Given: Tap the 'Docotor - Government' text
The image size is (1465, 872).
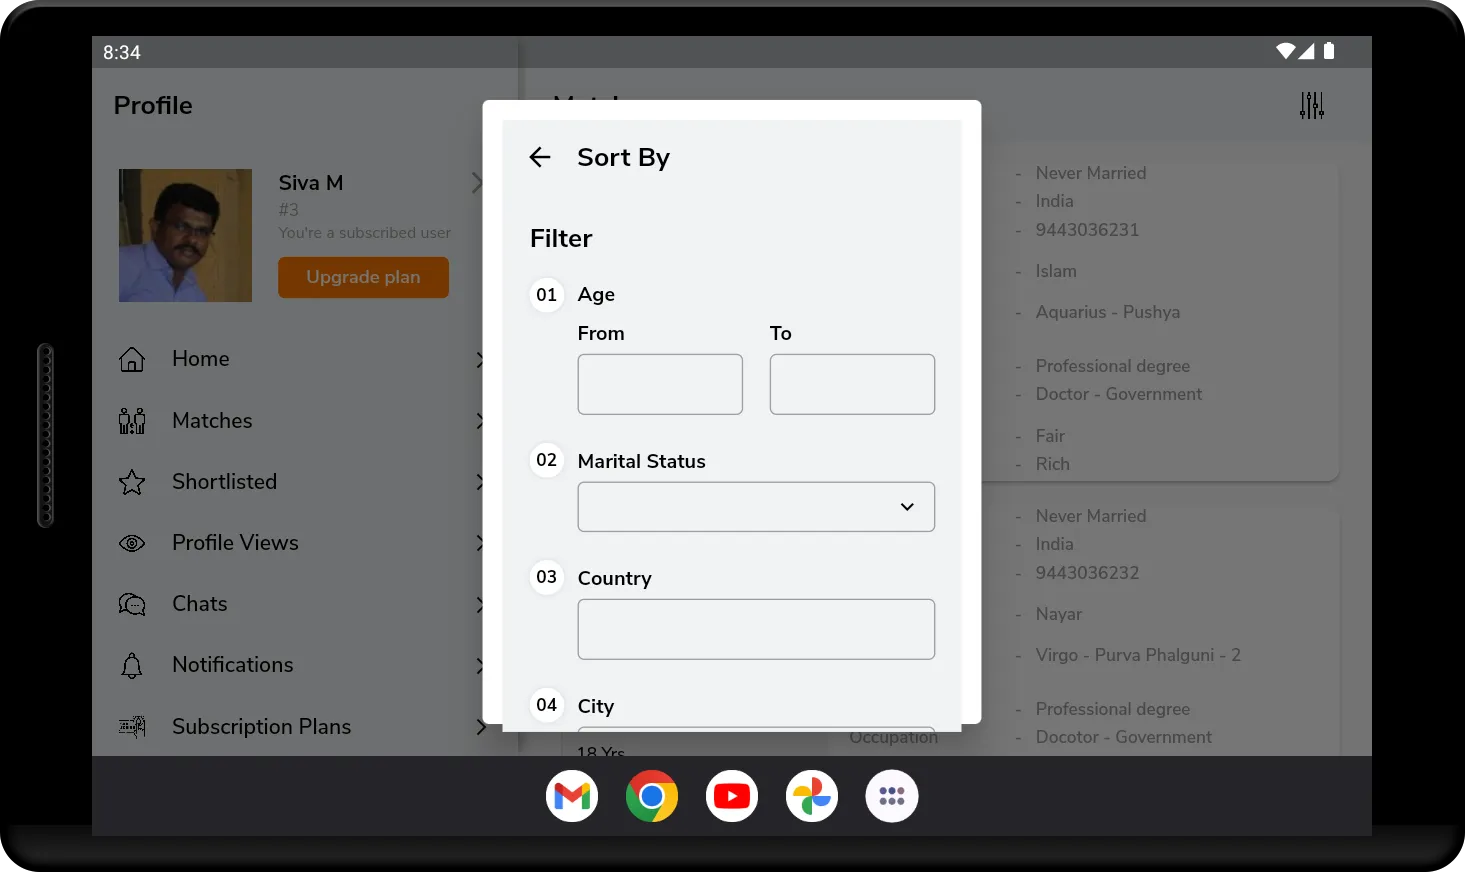Looking at the screenshot, I should (1124, 737).
